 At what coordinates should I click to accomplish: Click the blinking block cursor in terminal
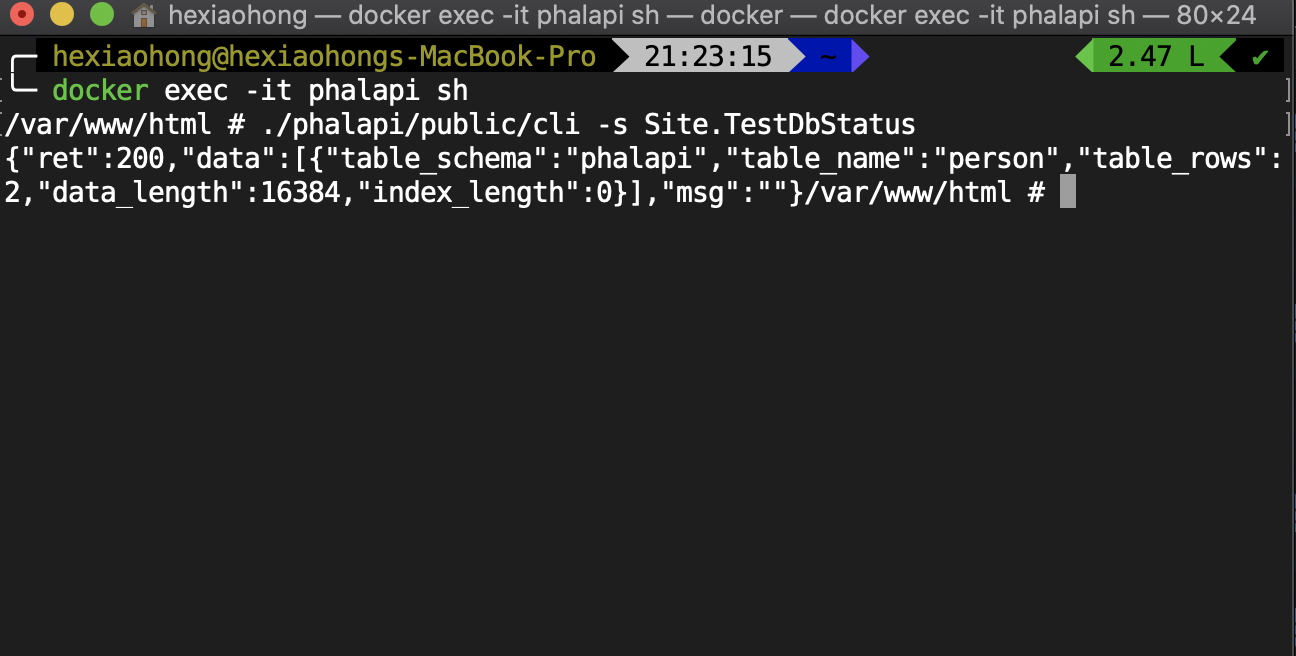pos(1068,190)
